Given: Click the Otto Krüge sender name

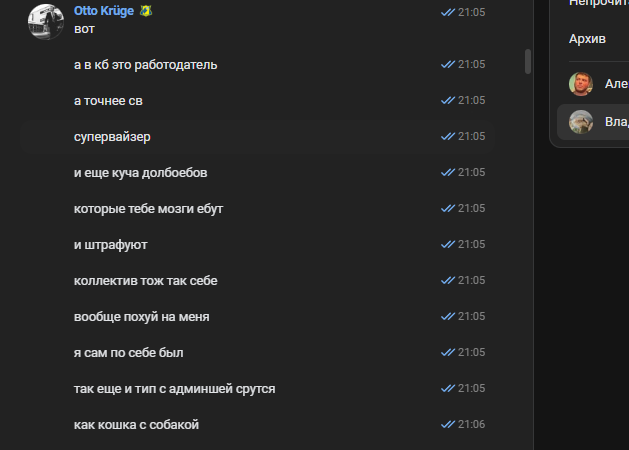Looking at the screenshot, I should click(105, 11).
